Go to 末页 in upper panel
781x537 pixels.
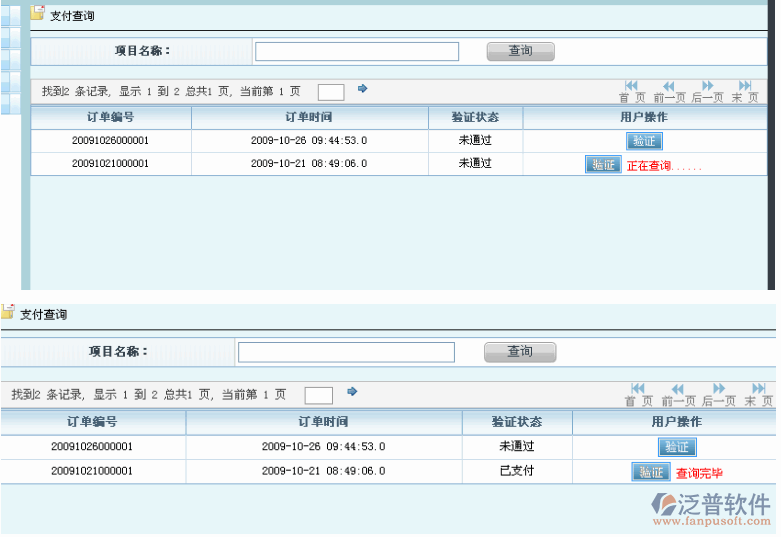pyautogui.click(x=745, y=92)
